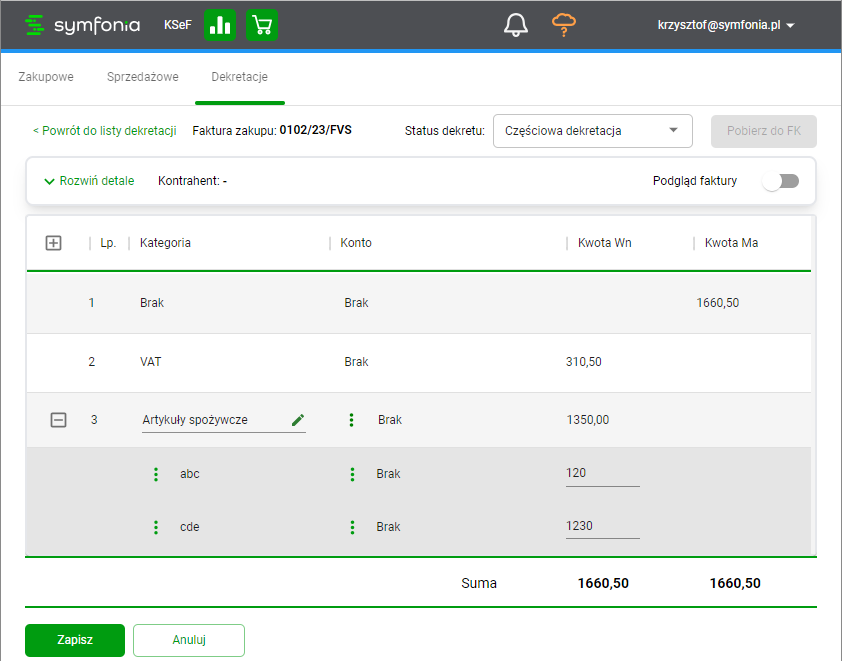Image resolution: width=842 pixels, height=661 pixels.
Task: Expand details via Rozwiń detale
Action: [x=89, y=181]
